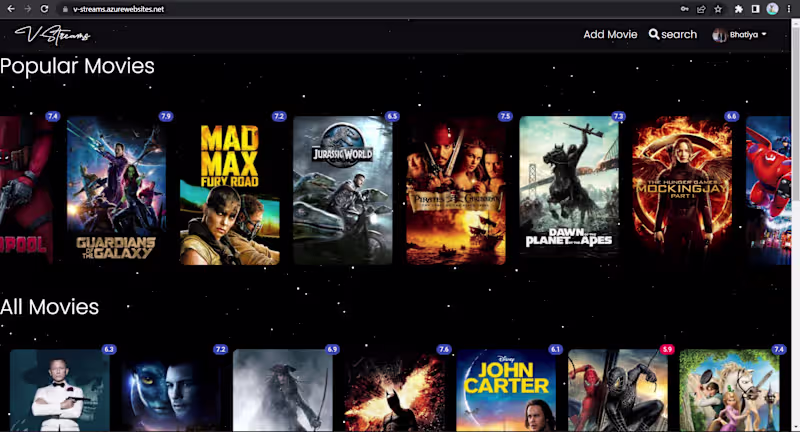Click the browser forward arrow
Image resolution: width=800 pixels, height=432 pixels.
[x=28, y=9]
